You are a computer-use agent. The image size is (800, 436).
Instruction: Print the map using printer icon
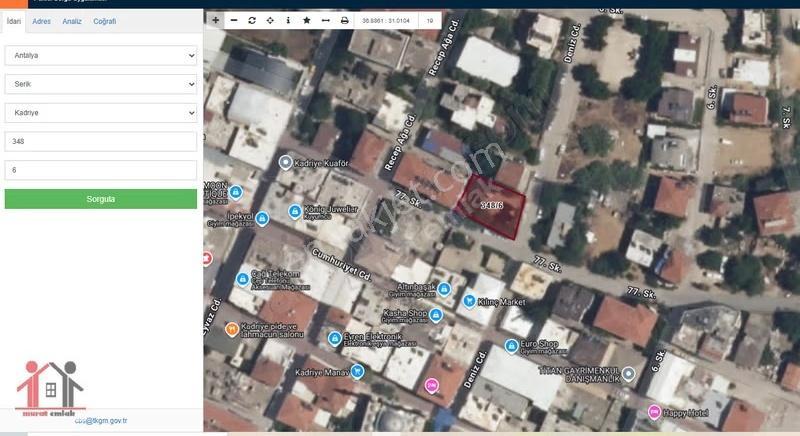tap(344, 20)
